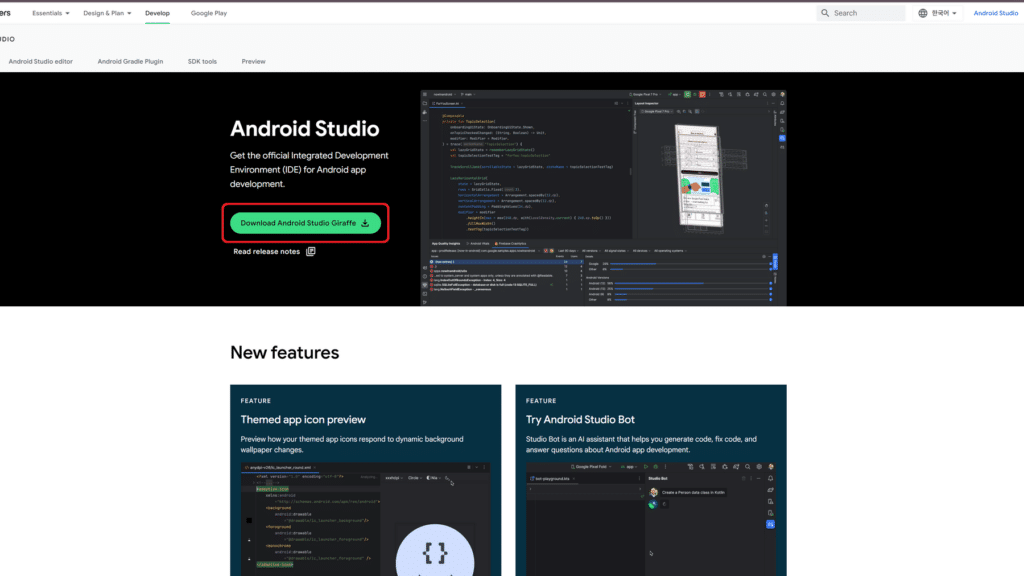Click the globe language icon

coord(923,13)
